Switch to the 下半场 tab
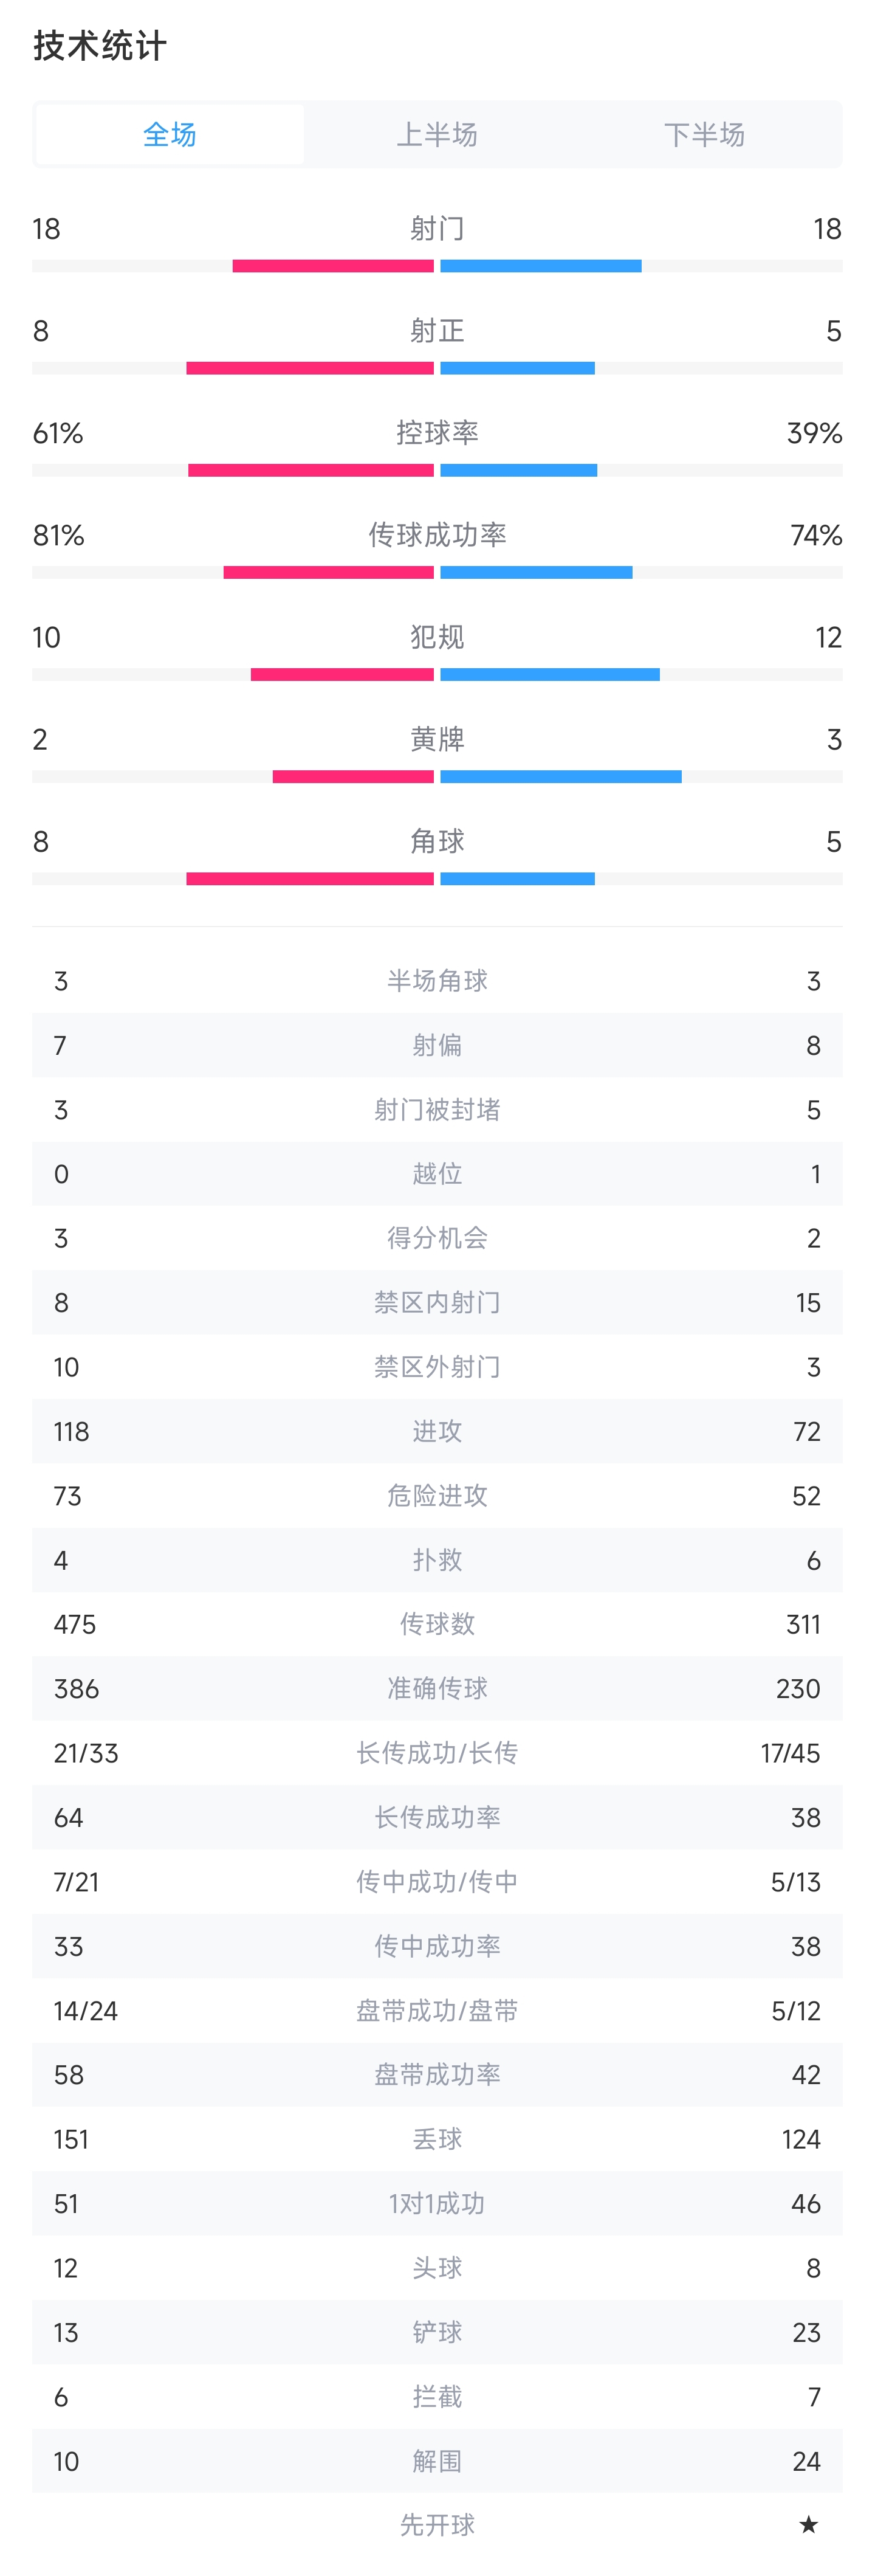The height and width of the screenshot is (2576, 875). coord(704,134)
